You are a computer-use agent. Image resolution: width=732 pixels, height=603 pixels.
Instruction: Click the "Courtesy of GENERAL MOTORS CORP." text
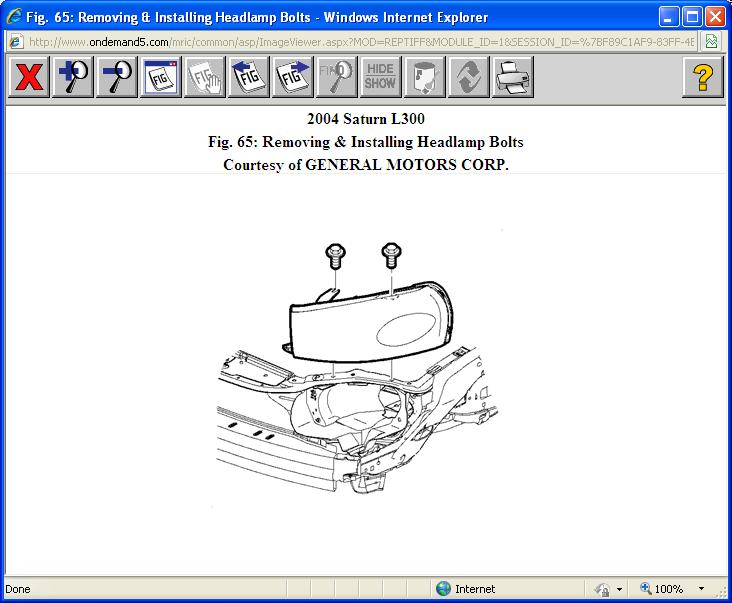[366, 165]
